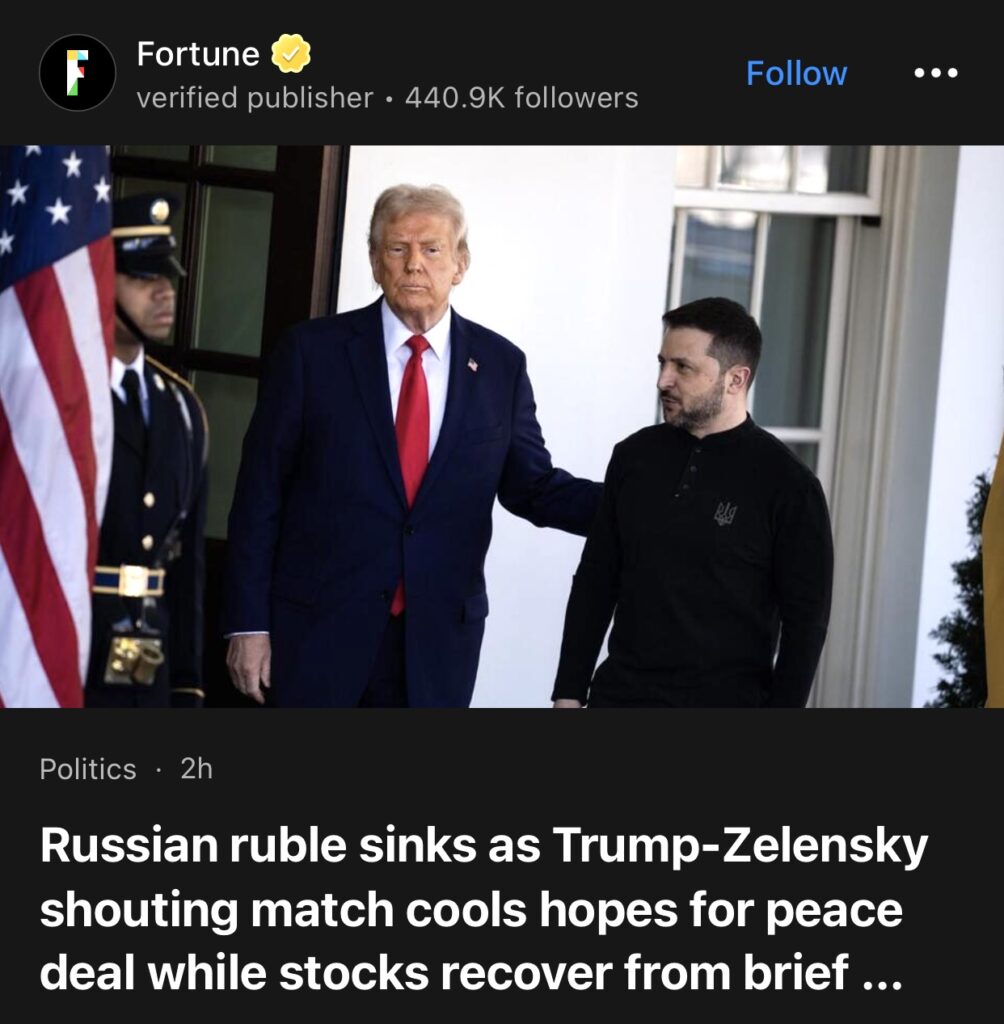Open the Fortune publisher name link

[198, 54]
